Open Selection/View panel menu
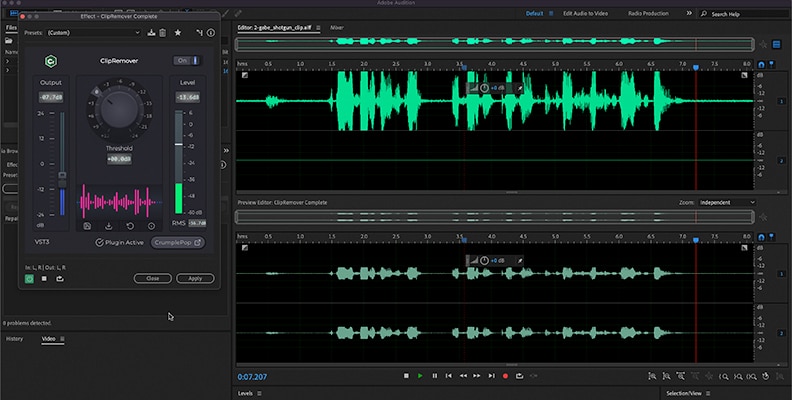 tap(708, 393)
